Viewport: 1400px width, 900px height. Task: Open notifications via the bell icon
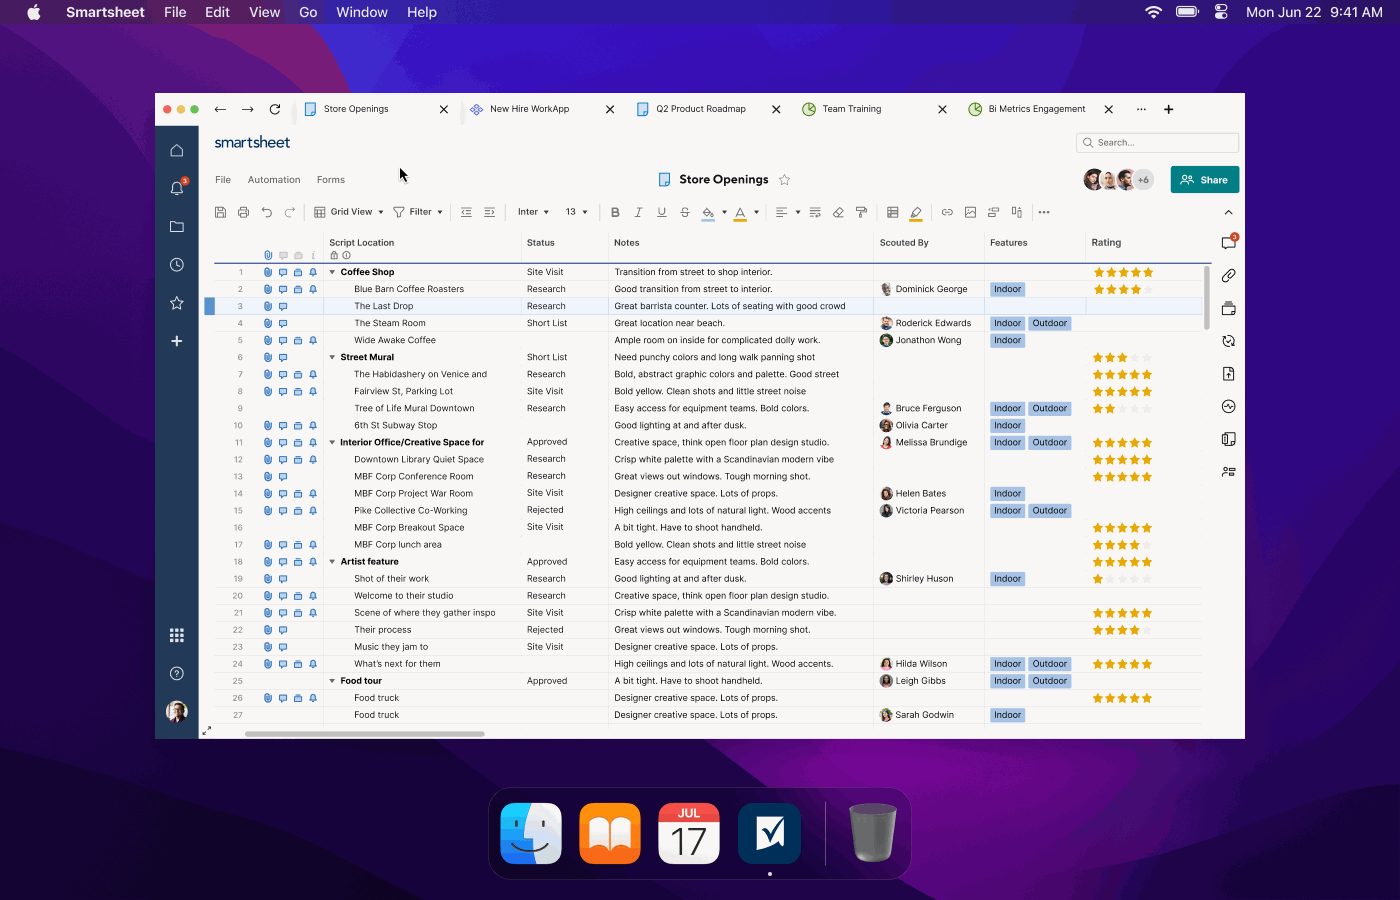pos(177,188)
